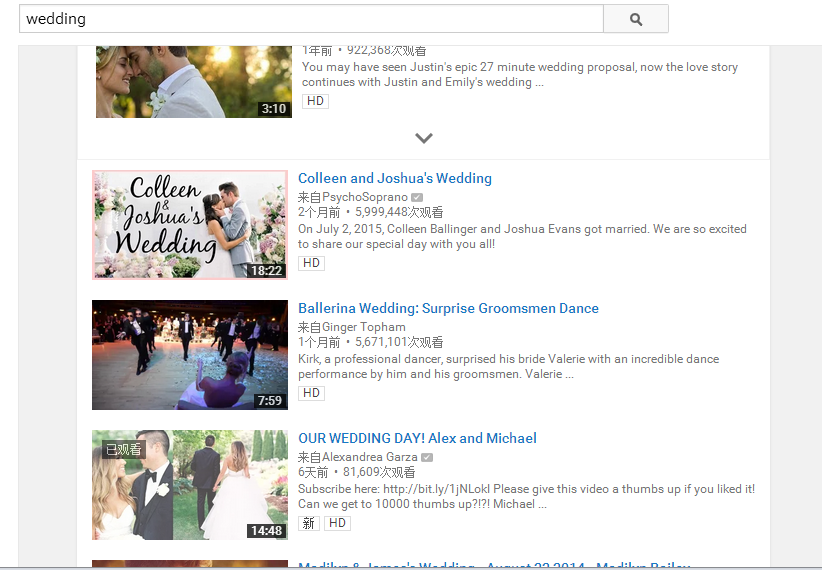Click HD badge under Alex and Michael video
The width and height of the screenshot is (822, 570).
(338, 523)
